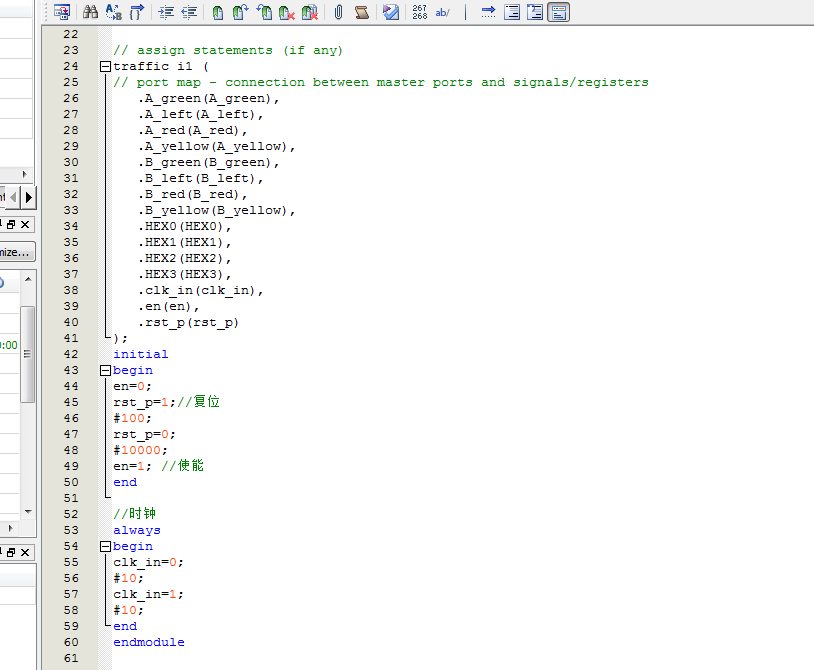Increase indent of selected code

(x=166, y=12)
